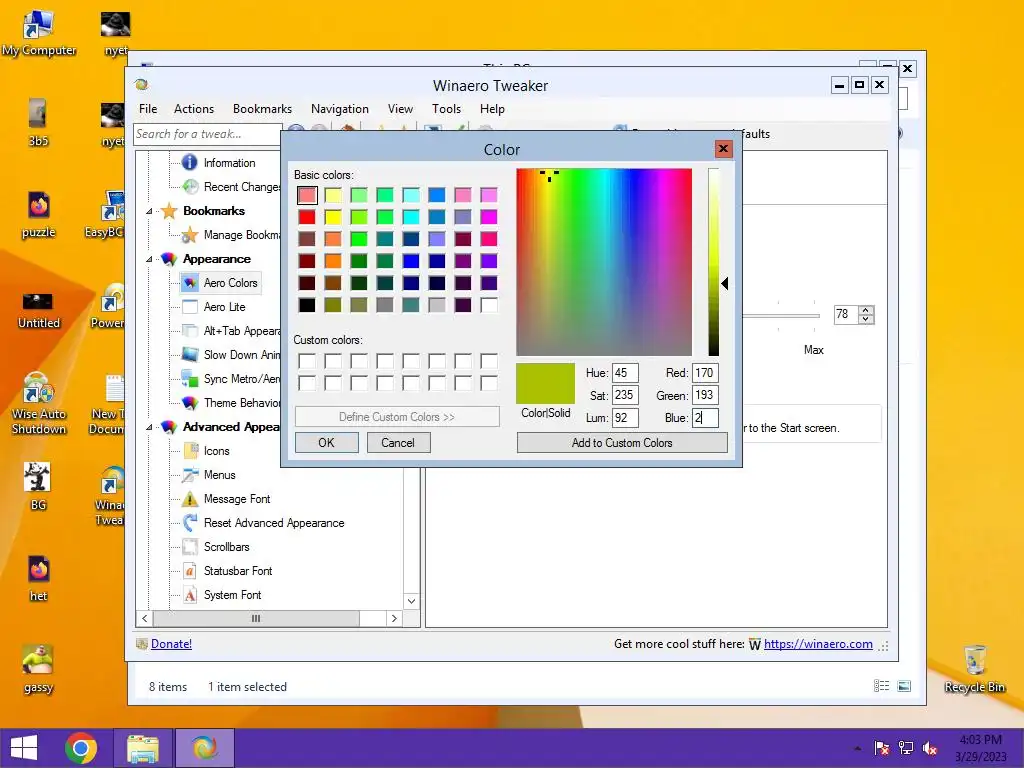Open the Tools menu

tap(447, 109)
